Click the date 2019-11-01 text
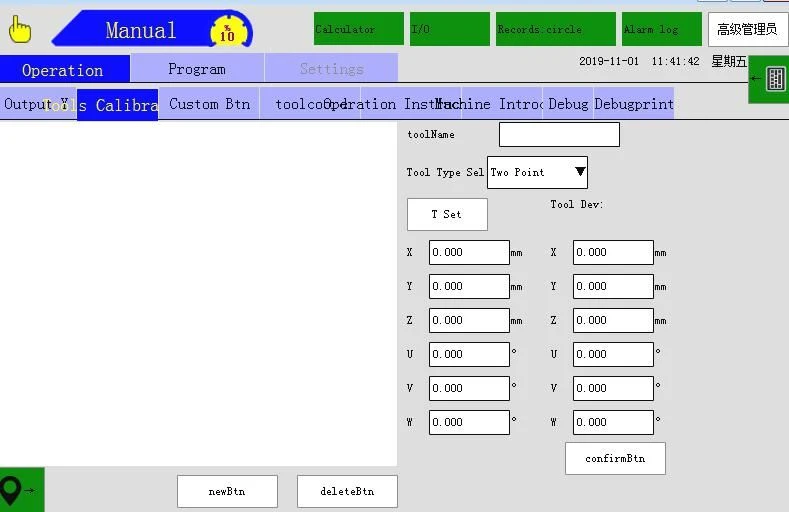Viewport: 789px width, 512px height. tap(609, 61)
